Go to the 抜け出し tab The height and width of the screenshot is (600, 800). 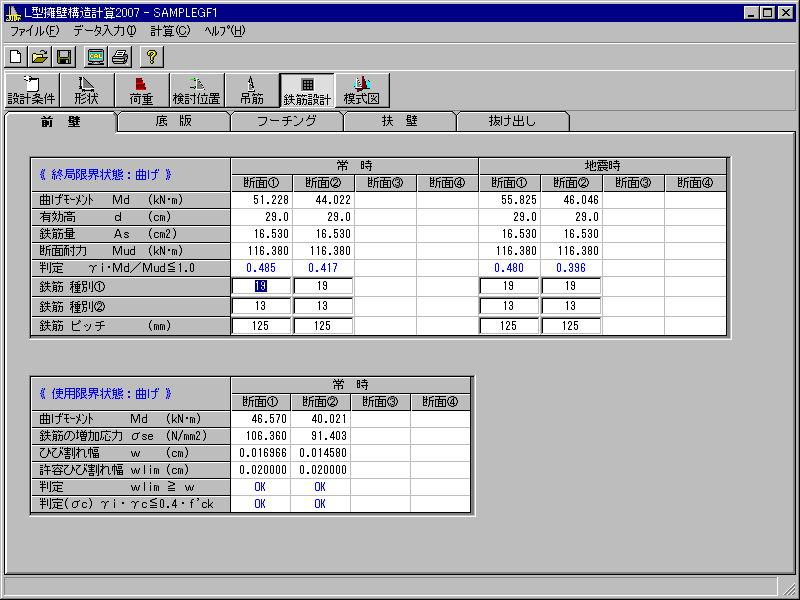512,121
